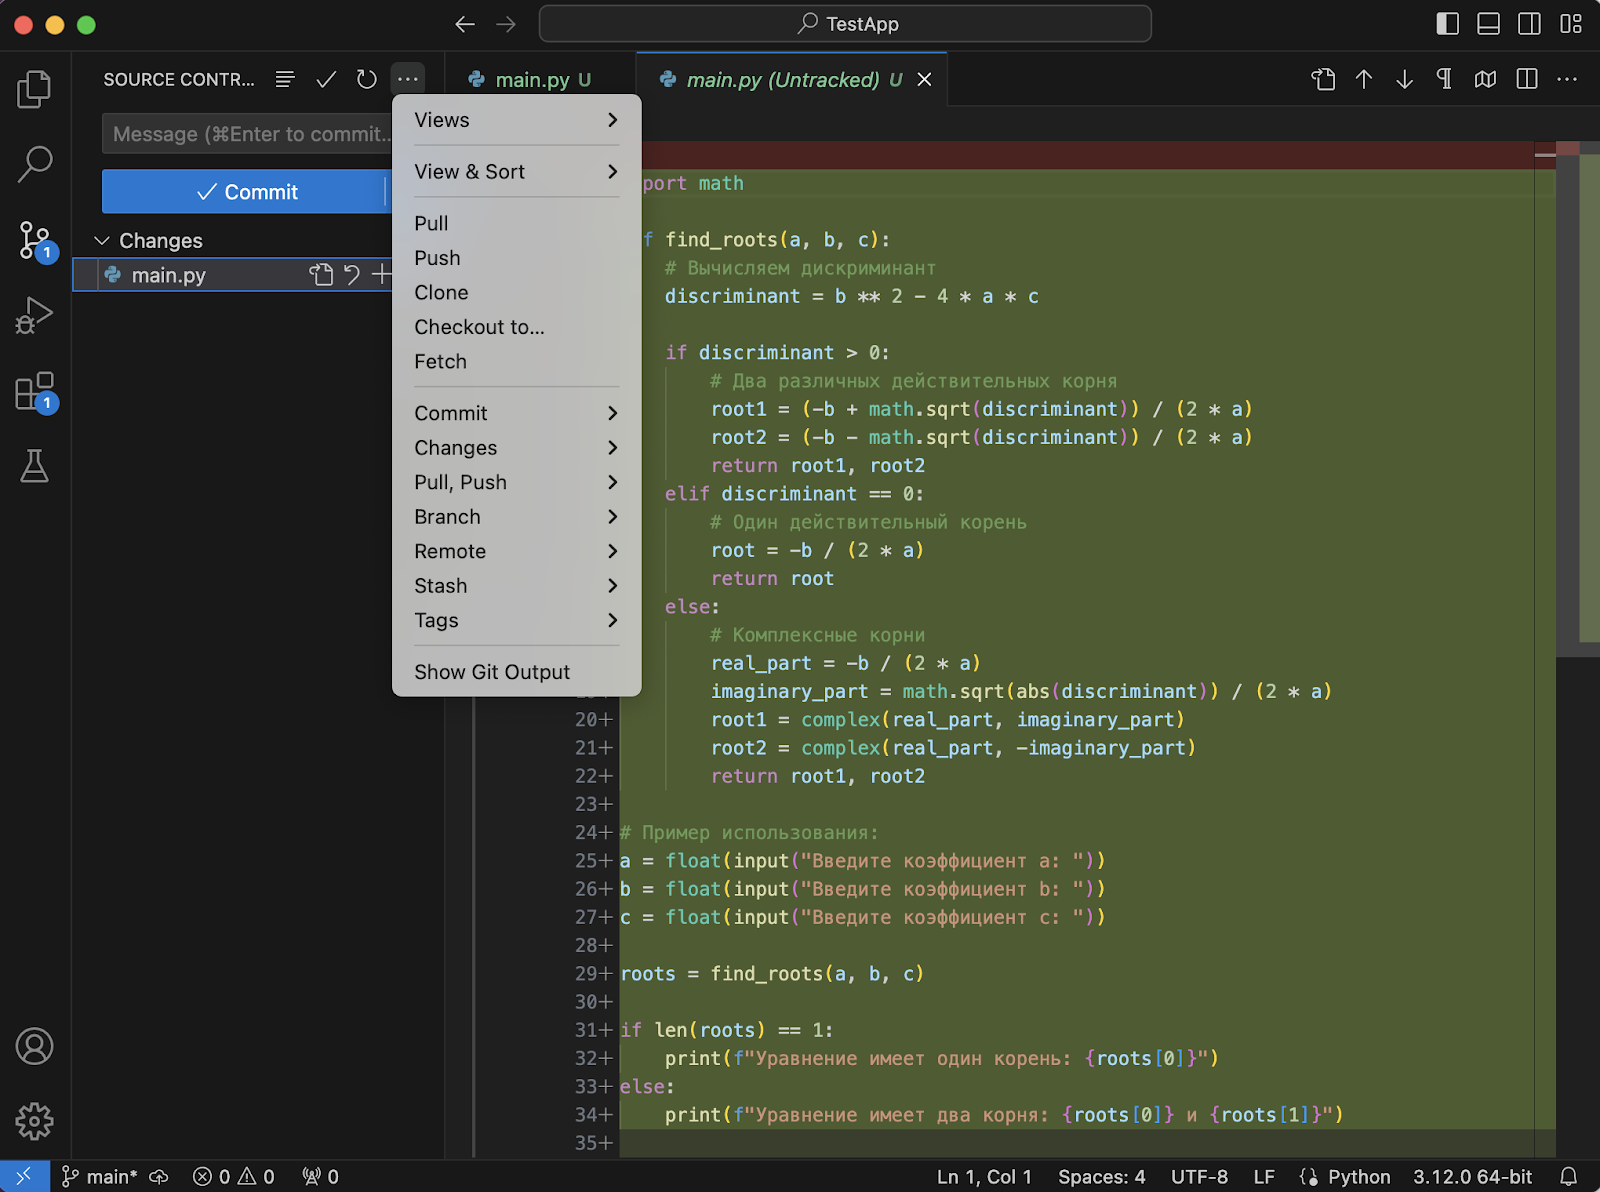Click the main* branch in status bar

[100, 1177]
